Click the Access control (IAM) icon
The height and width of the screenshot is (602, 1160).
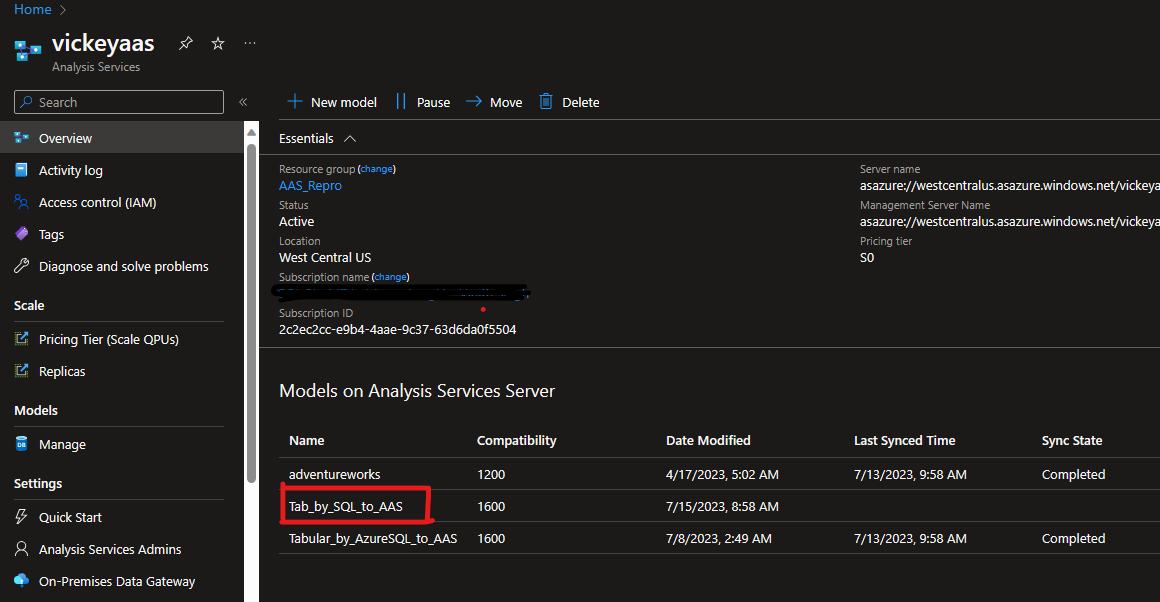(x=21, y=202)
